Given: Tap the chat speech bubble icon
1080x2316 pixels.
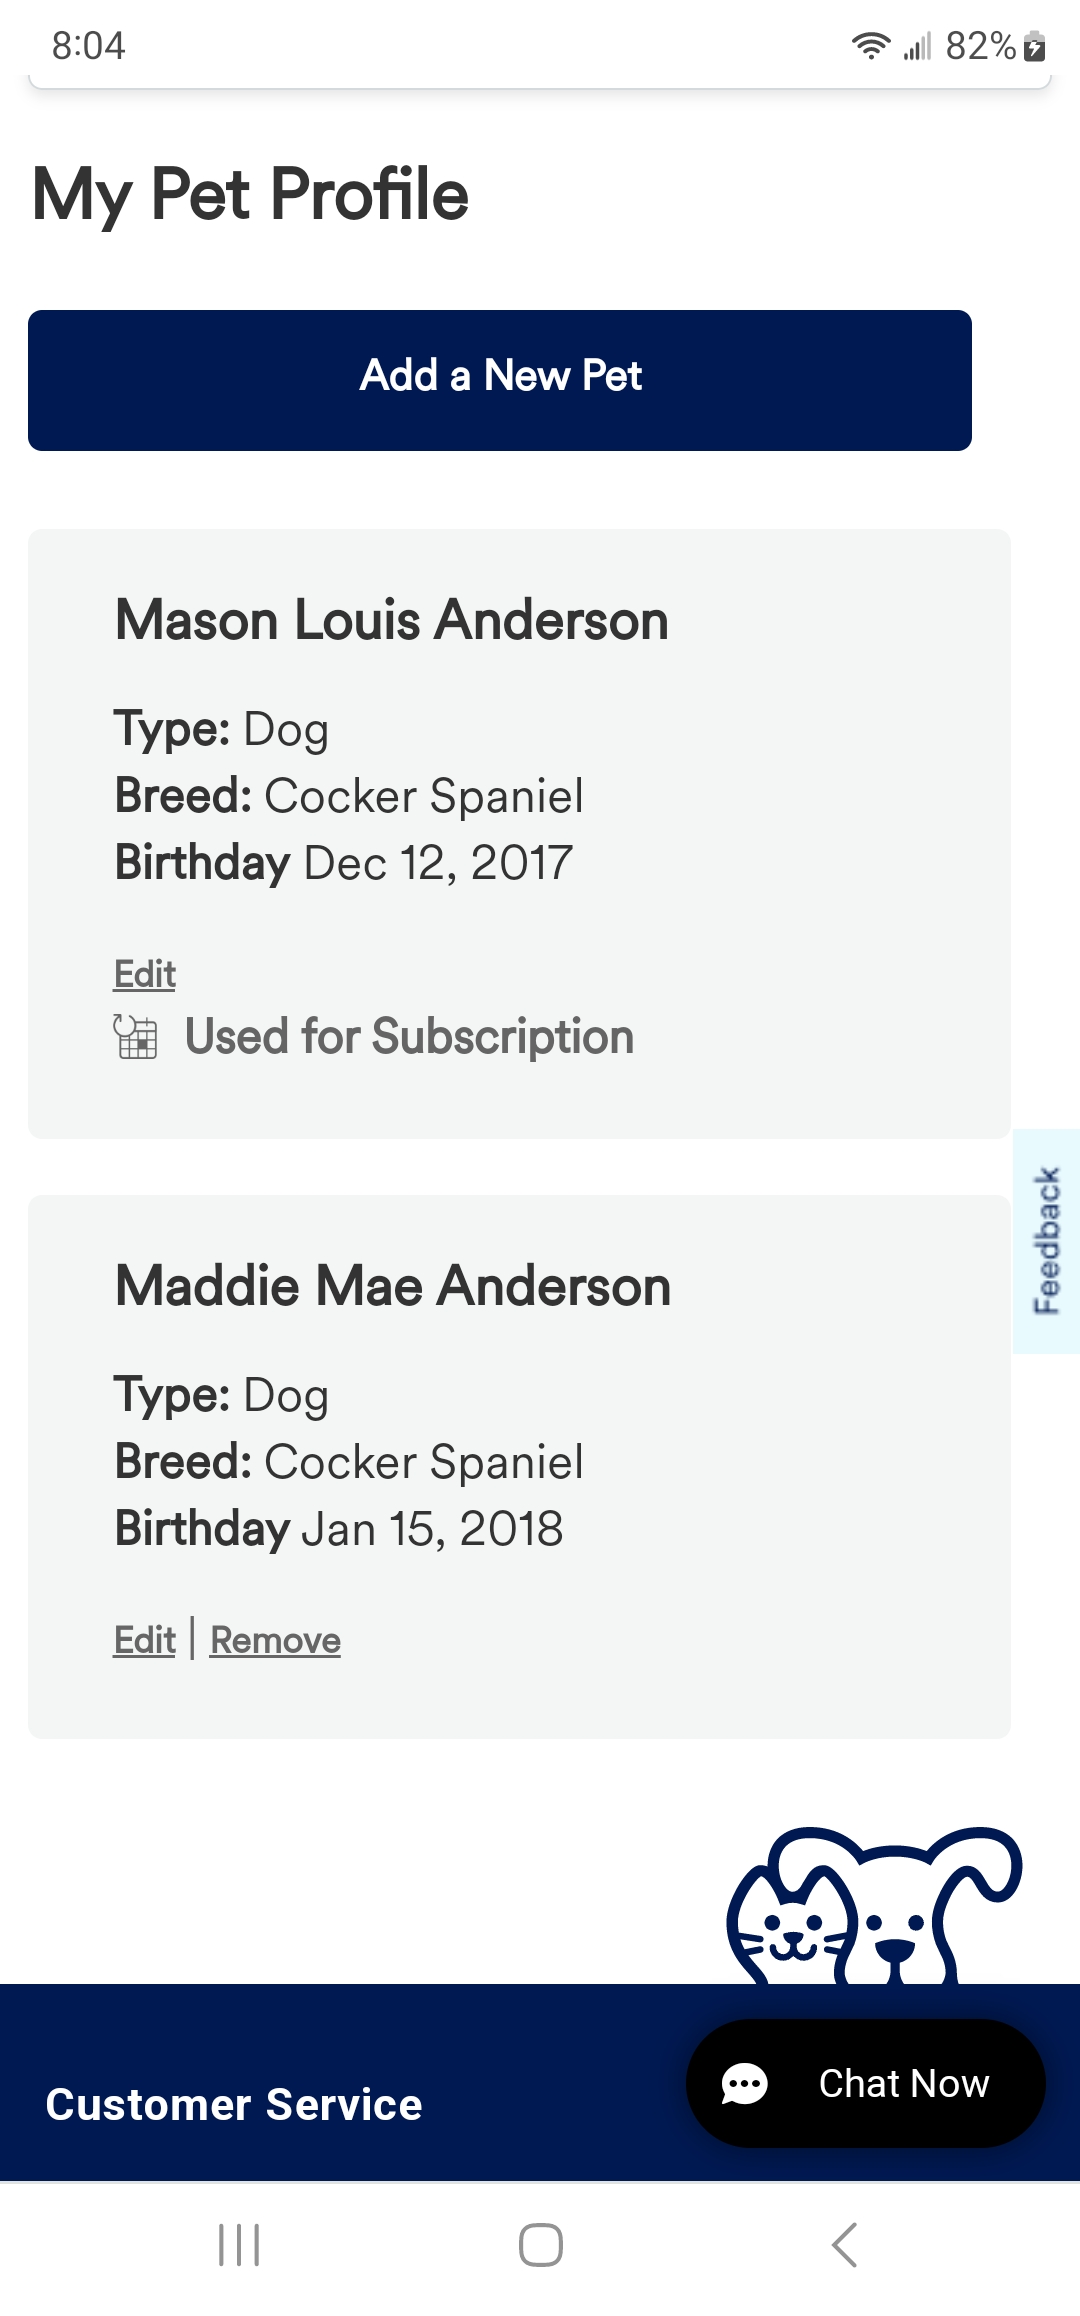Looking at the screenshot, I should pos(745,2084).
